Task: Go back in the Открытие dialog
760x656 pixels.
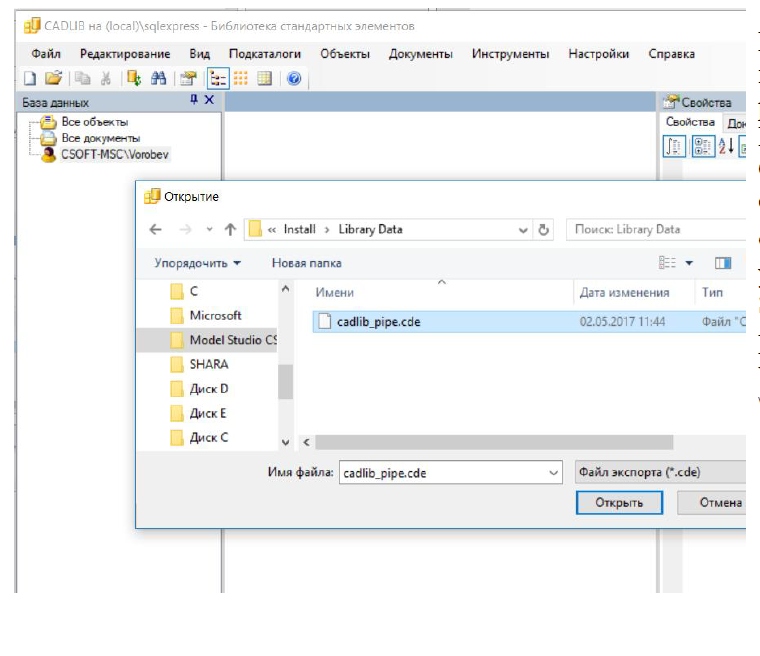Action: 155,229
